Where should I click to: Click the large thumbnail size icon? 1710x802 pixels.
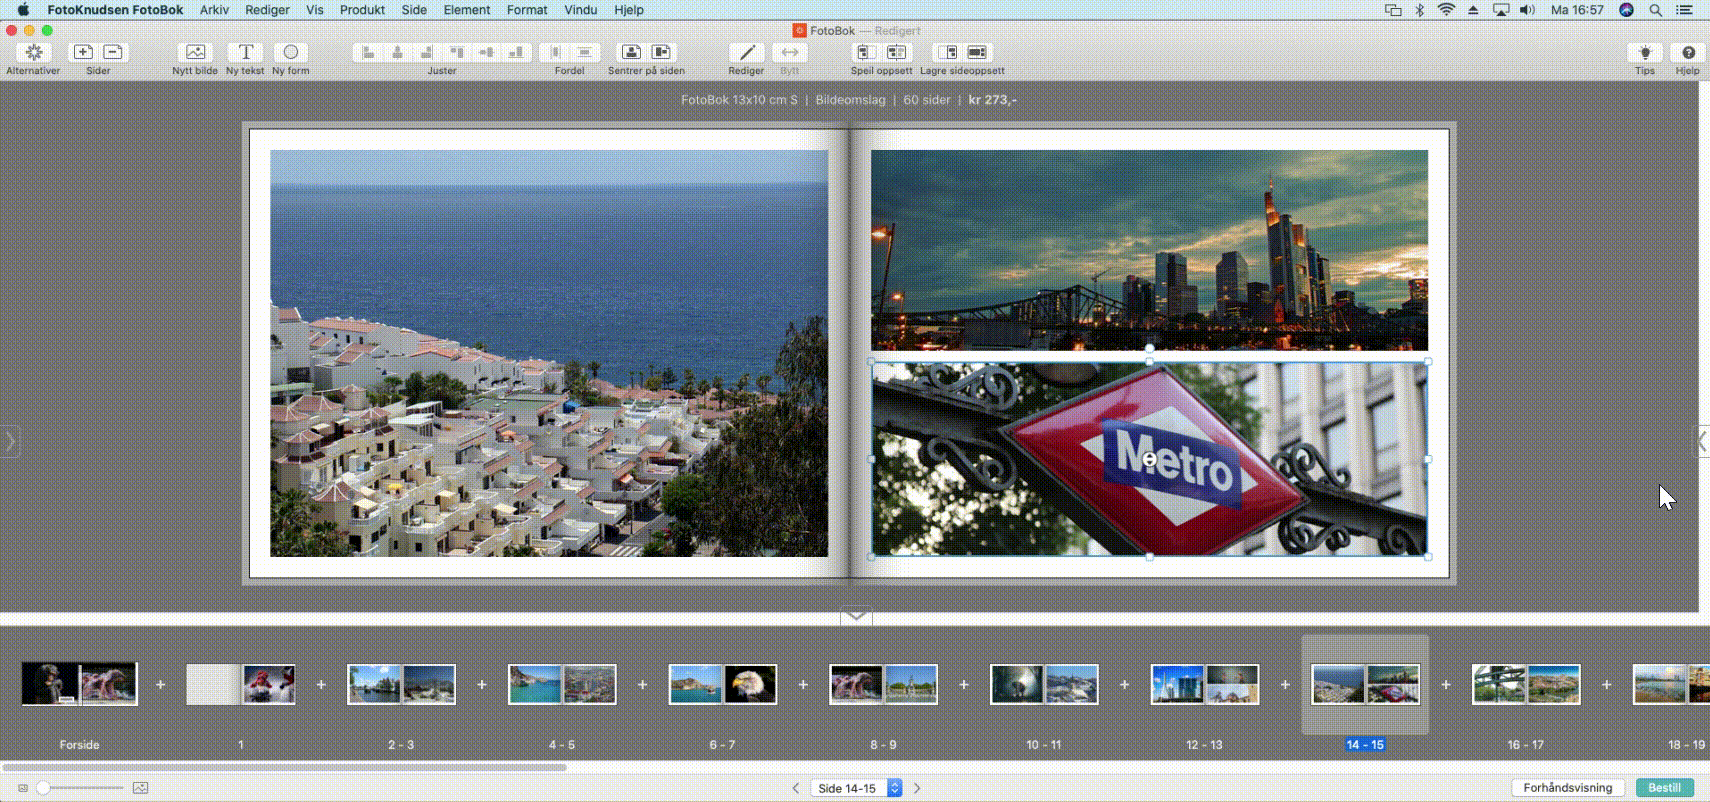140,788
